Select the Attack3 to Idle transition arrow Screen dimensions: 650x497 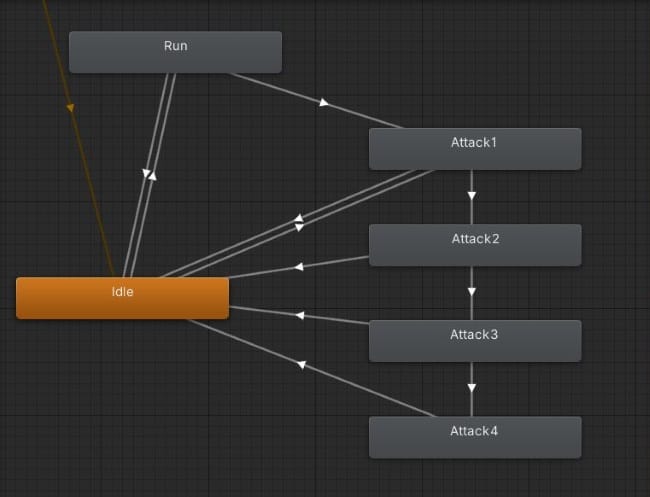point(299,315)
